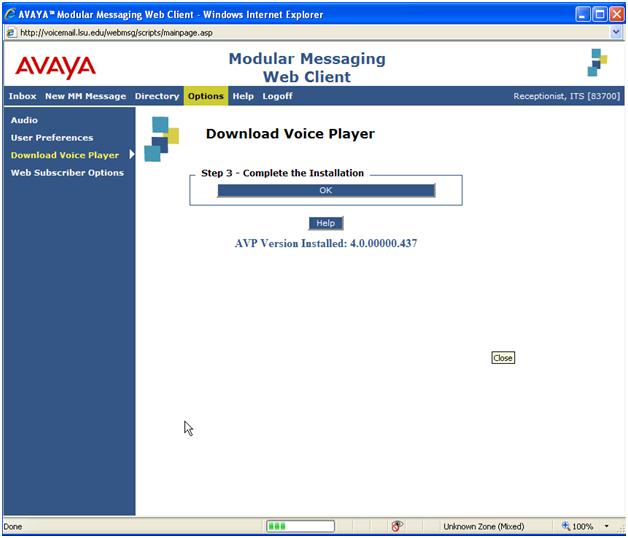
Task: Click the colored squares logo in the header corner
Action: pyautogui.click(x=597, y=62)
